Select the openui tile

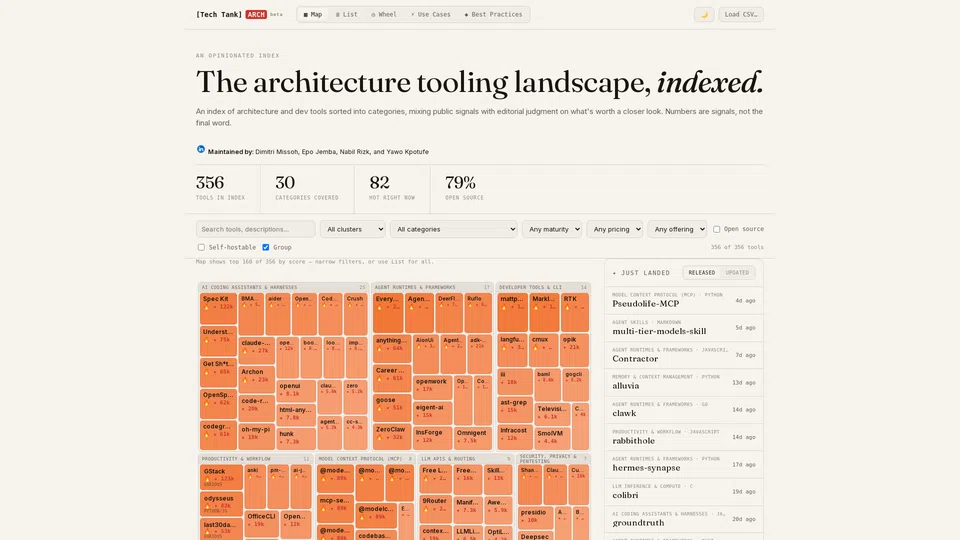(x=296, y=390)
